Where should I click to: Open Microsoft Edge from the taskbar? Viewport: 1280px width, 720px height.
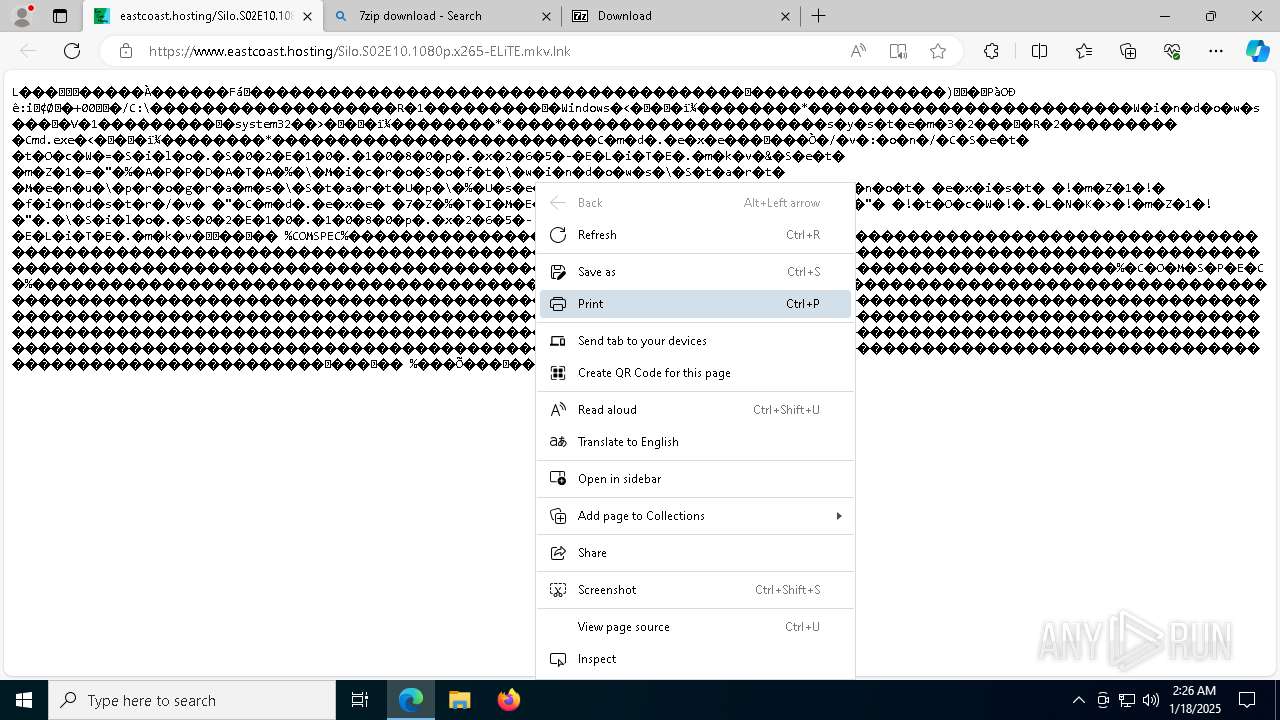click(411, 700)
